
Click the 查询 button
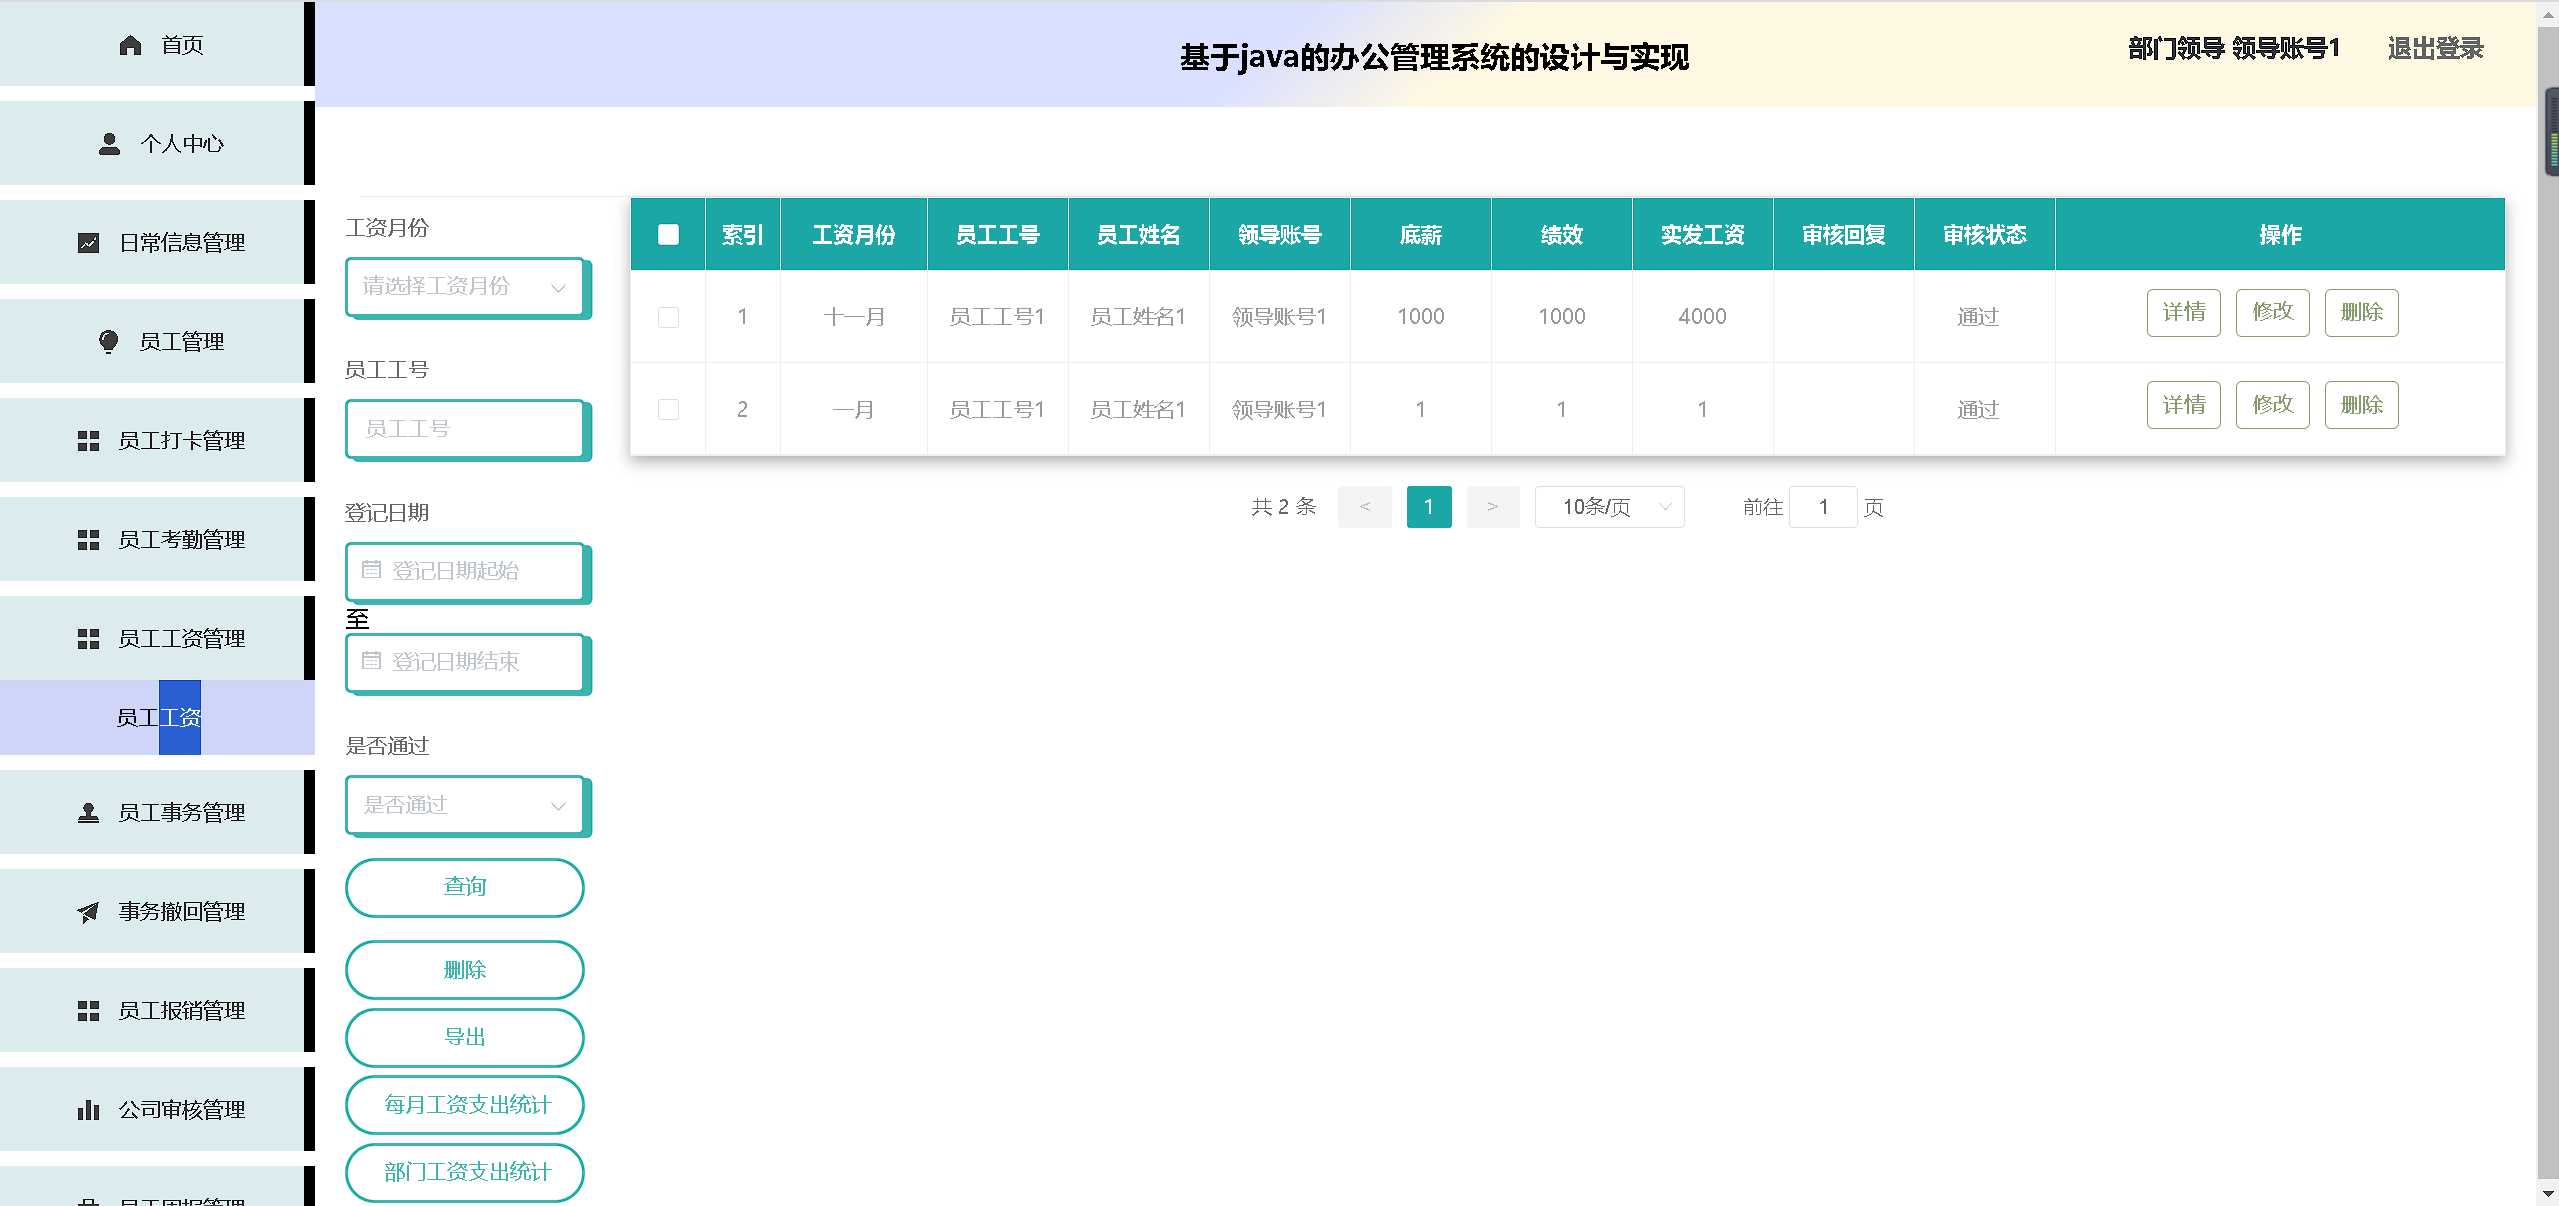pyautogui.click(x=465, y=888)
